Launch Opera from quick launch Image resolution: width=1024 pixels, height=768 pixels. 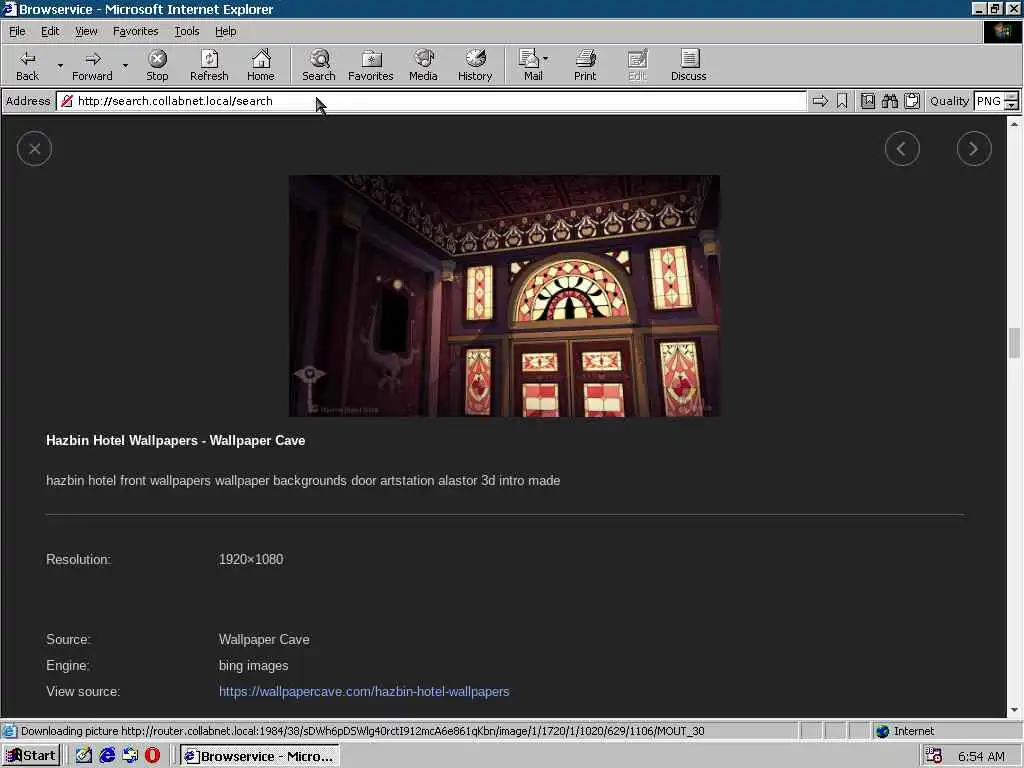coord(153,756)
